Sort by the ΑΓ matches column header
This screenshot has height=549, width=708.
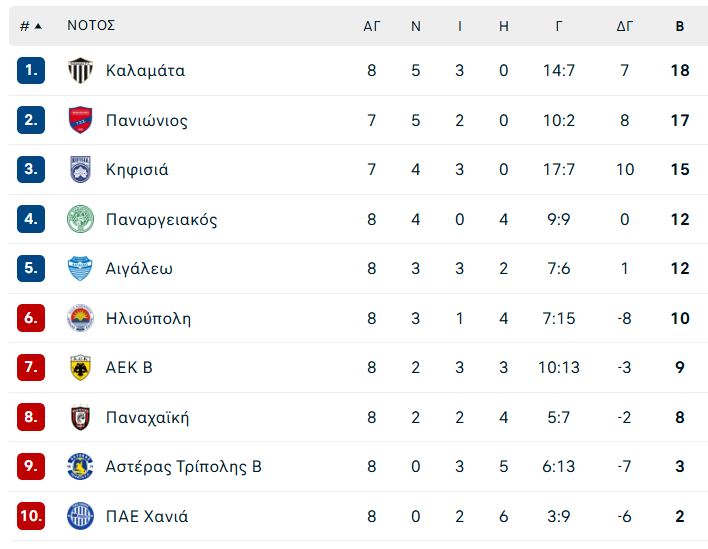(x=372, y=26)
